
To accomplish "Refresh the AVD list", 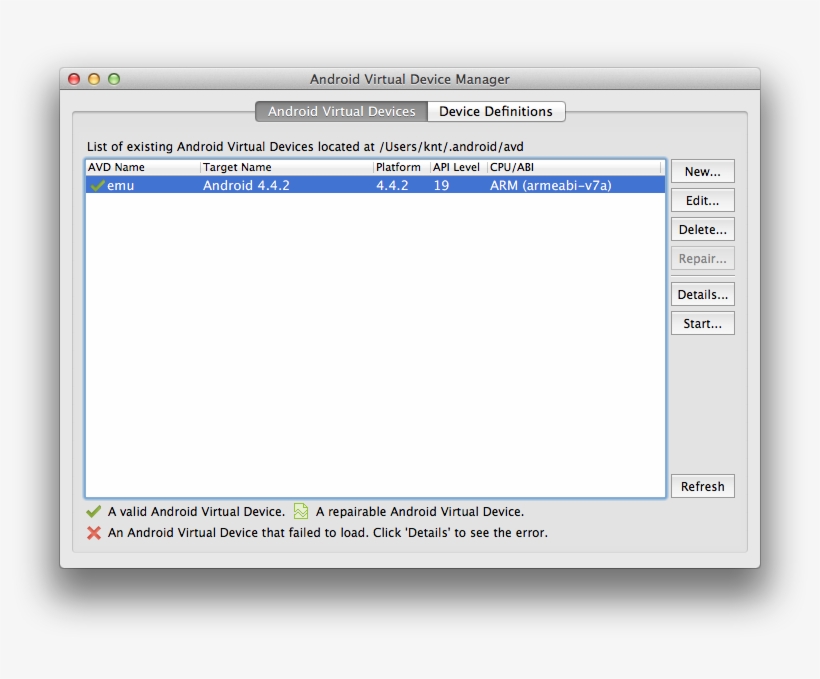I will (x=702, y=486).
